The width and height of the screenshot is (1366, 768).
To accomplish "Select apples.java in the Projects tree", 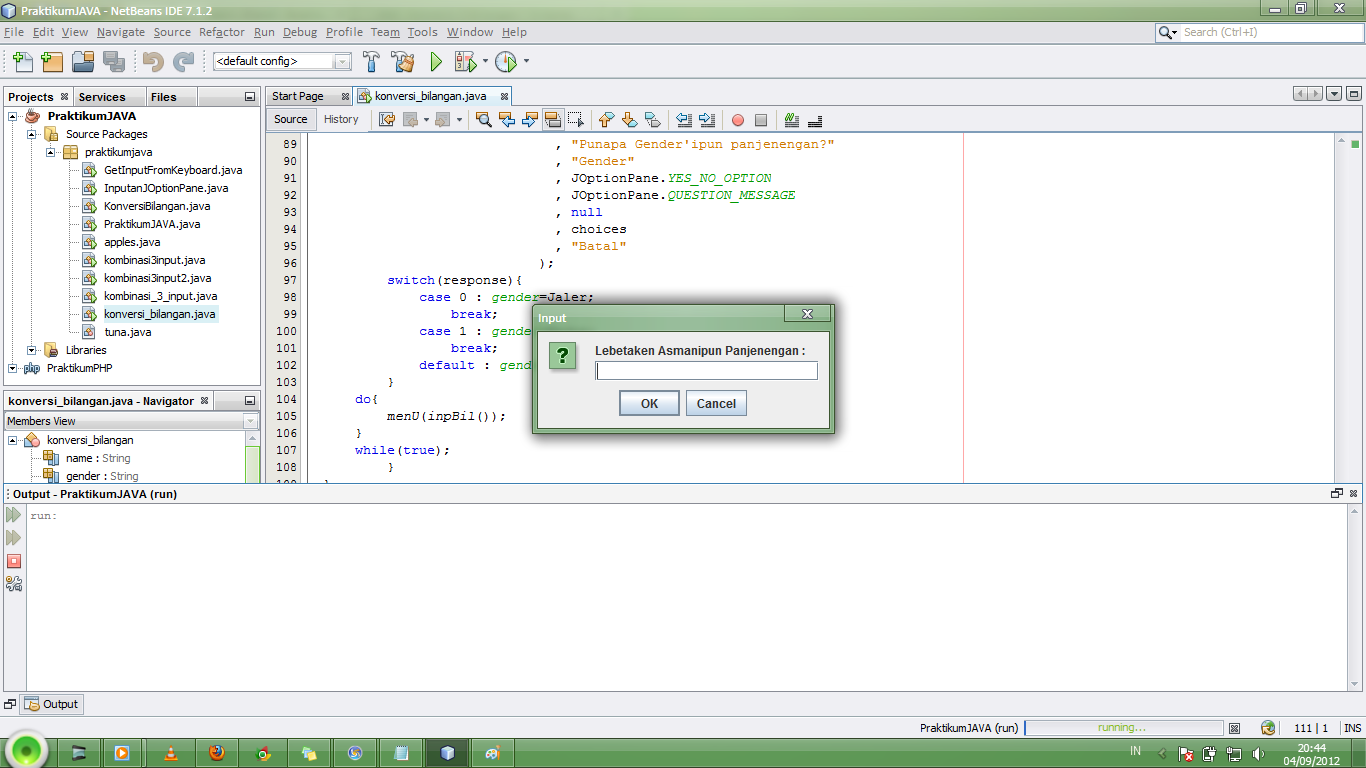I will pos(132,242).
